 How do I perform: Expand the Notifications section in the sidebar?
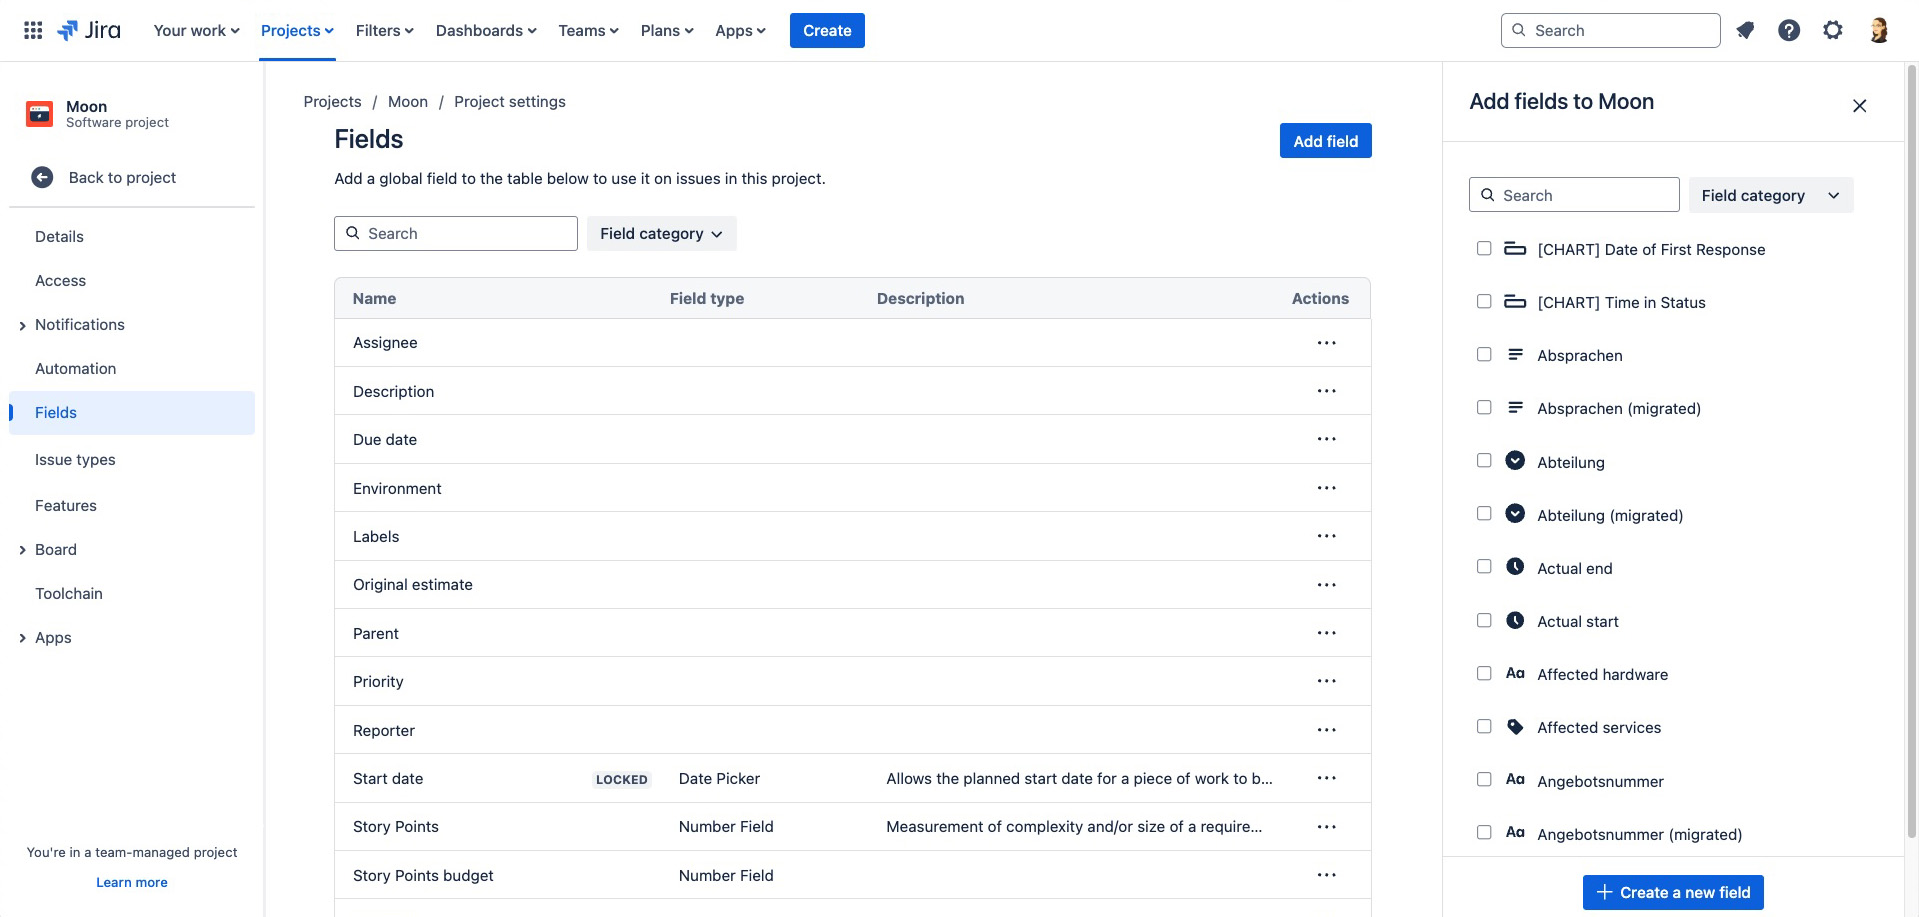click(22, 324)
